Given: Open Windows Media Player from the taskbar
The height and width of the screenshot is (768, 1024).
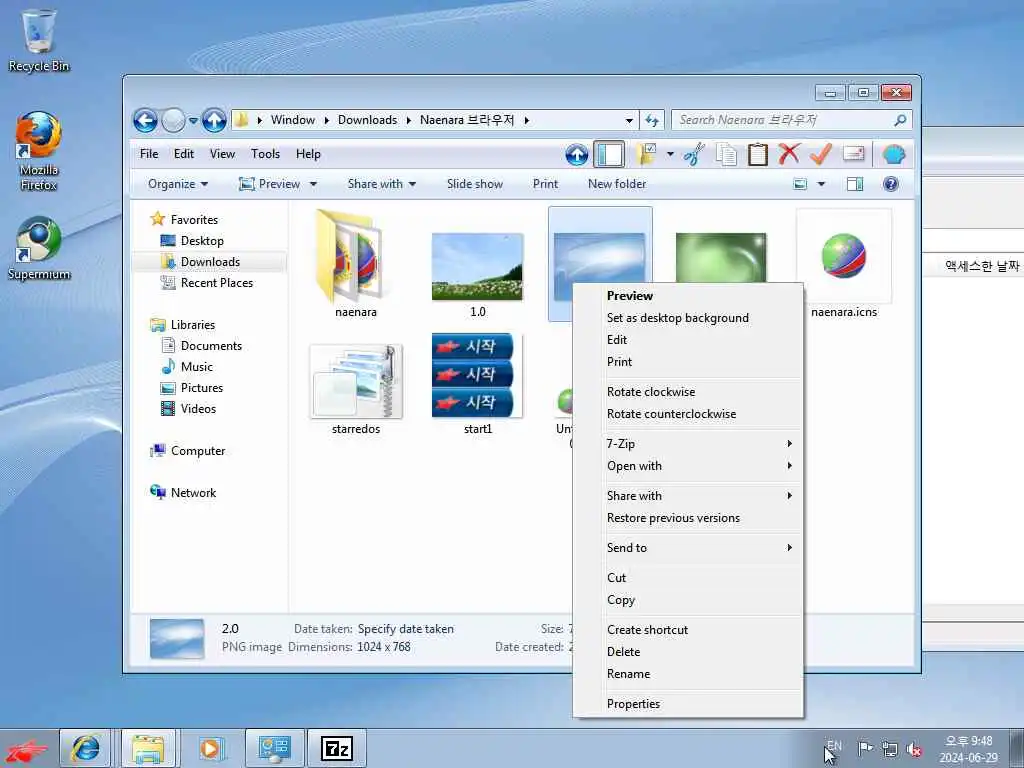Looking at the screenshot, I should point(211,748).
